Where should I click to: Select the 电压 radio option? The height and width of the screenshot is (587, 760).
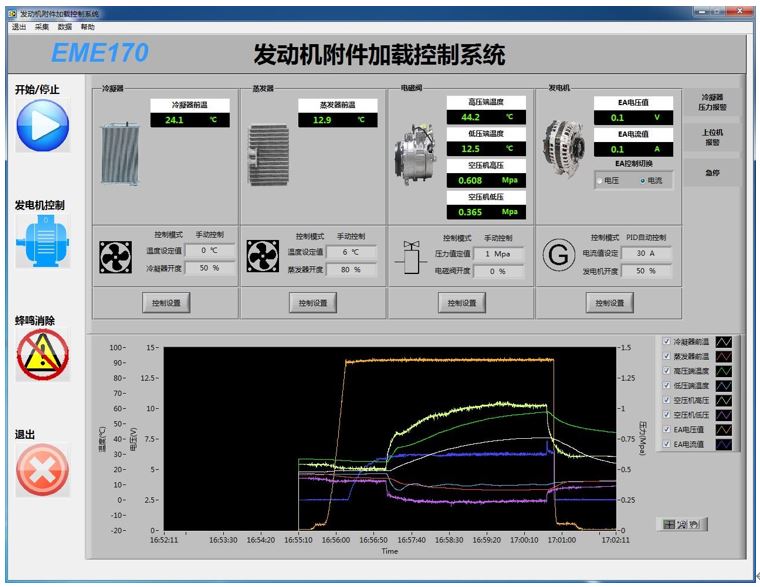coord(598,181)
